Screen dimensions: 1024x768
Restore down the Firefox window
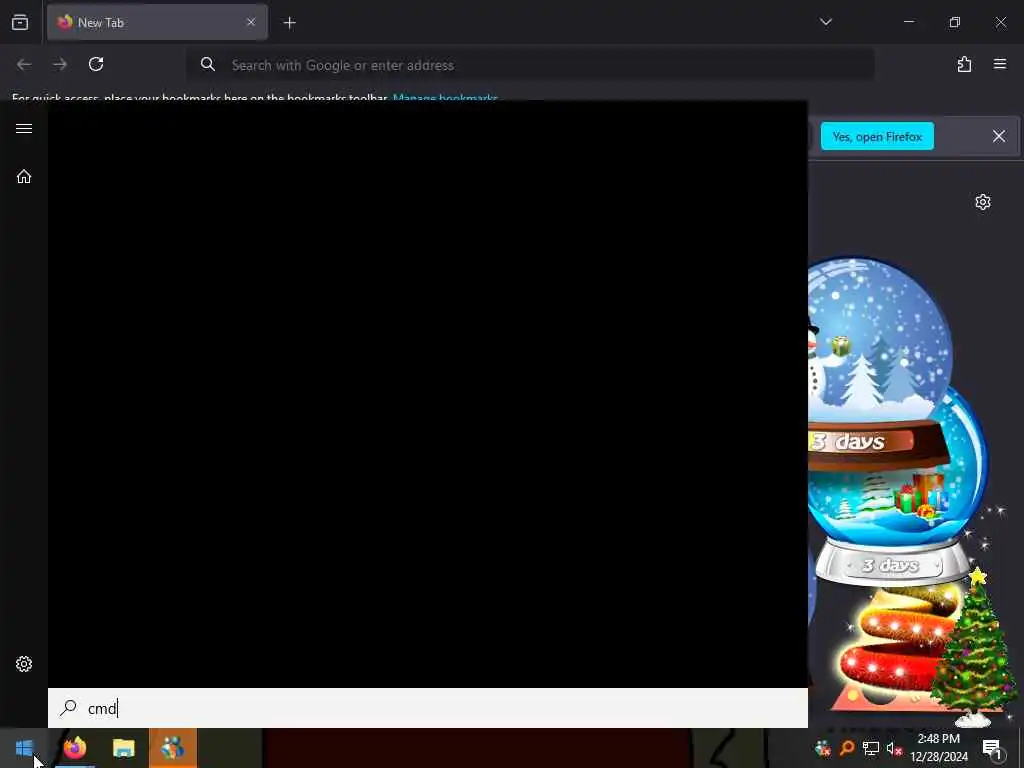coord(954,22)
